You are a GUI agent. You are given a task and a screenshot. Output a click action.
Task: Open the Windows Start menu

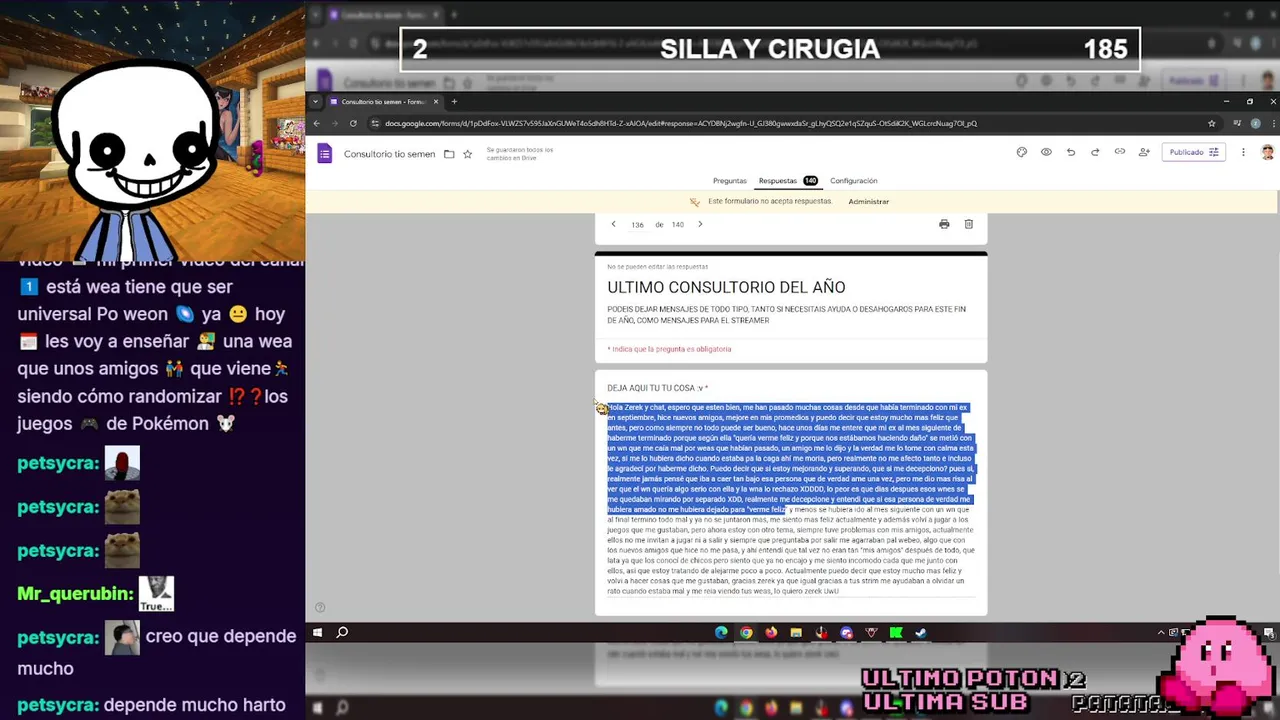coord(318,632)
